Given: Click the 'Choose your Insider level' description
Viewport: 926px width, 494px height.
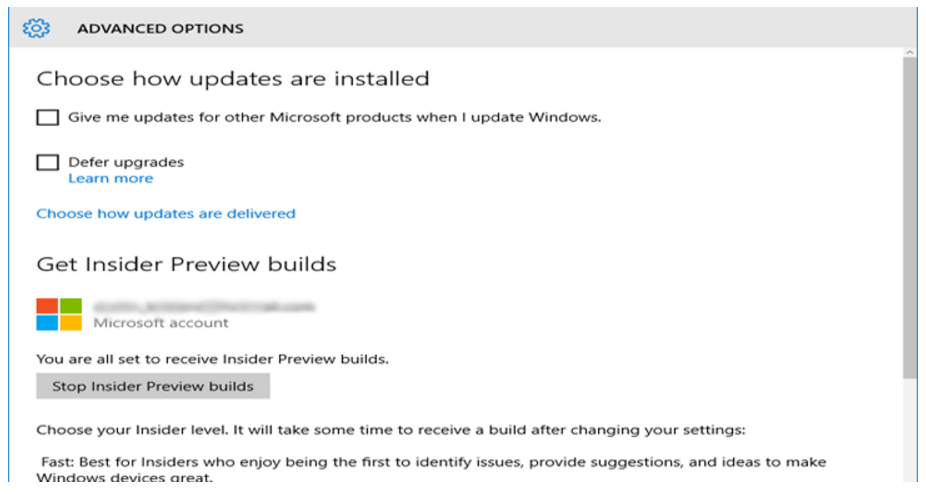Looking at the screenshot, I should coord(391,430).
